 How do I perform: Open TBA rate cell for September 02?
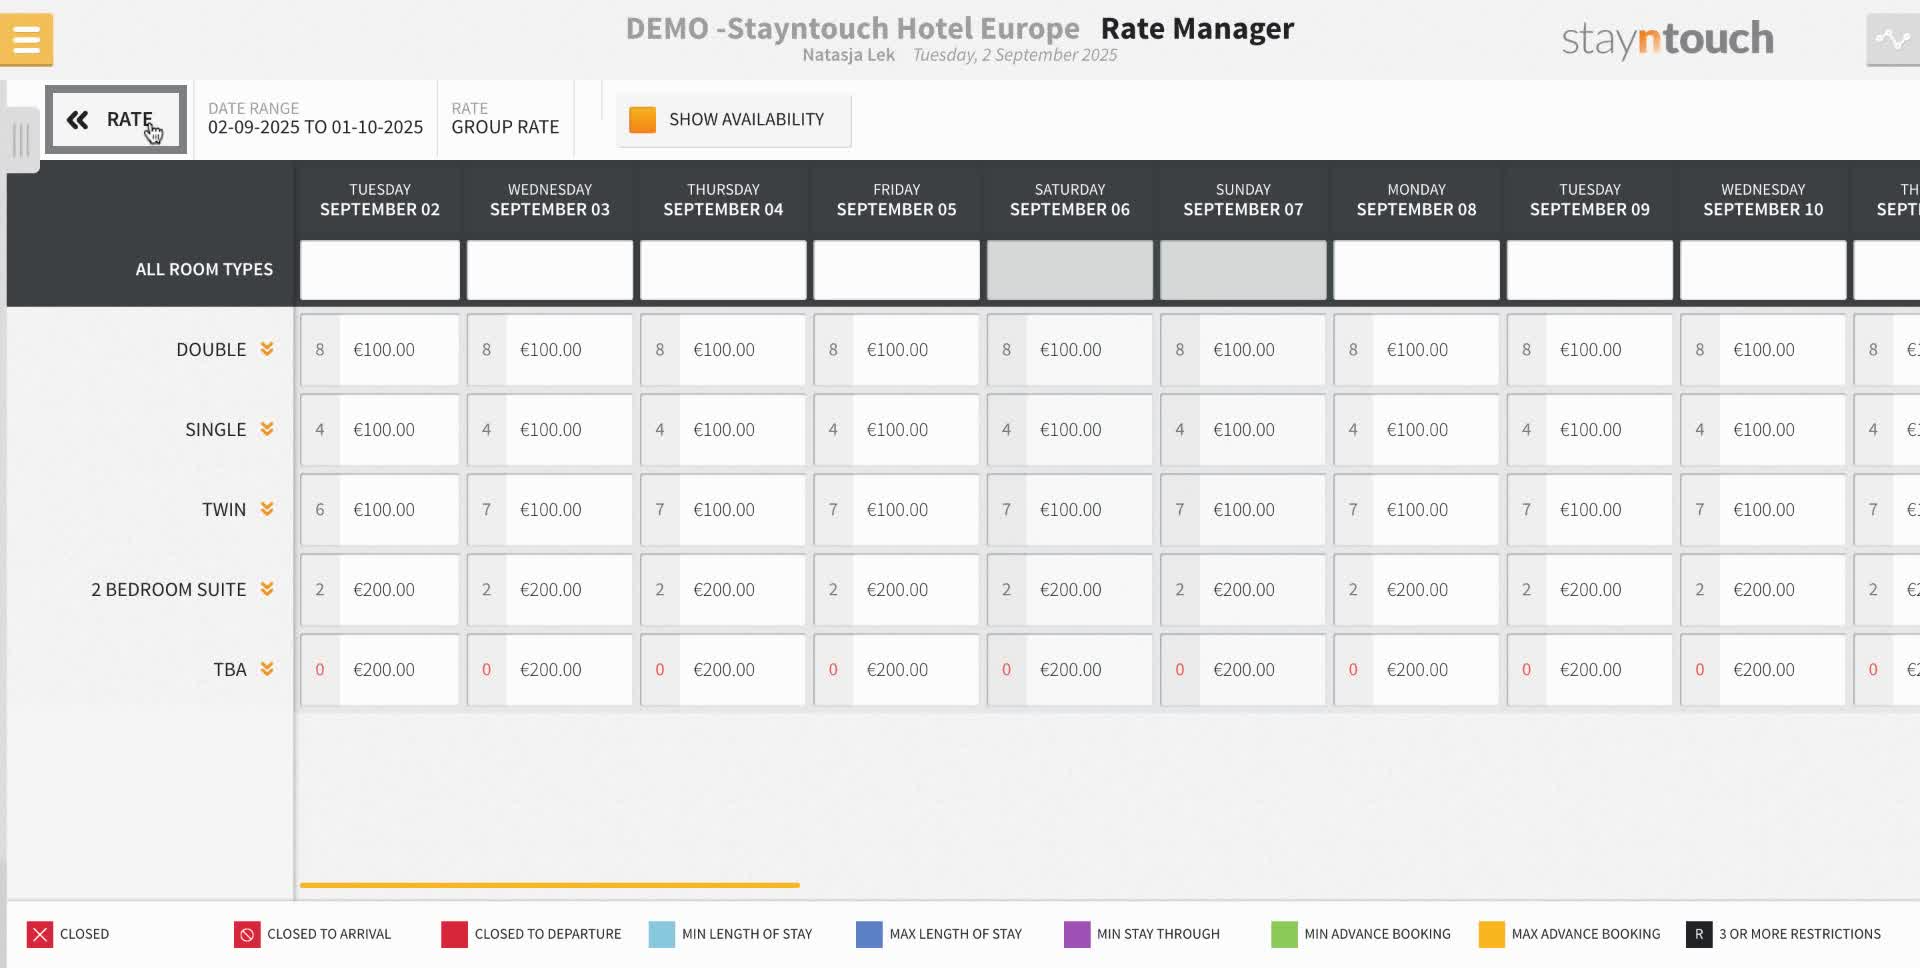click(x=380, y=670)
